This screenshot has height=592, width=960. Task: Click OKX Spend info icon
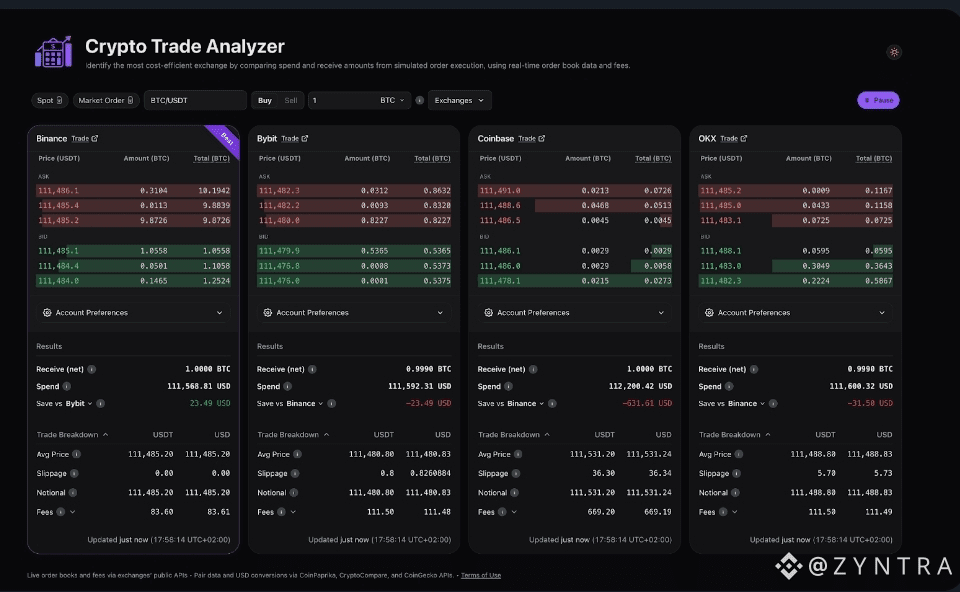(729, 386)
